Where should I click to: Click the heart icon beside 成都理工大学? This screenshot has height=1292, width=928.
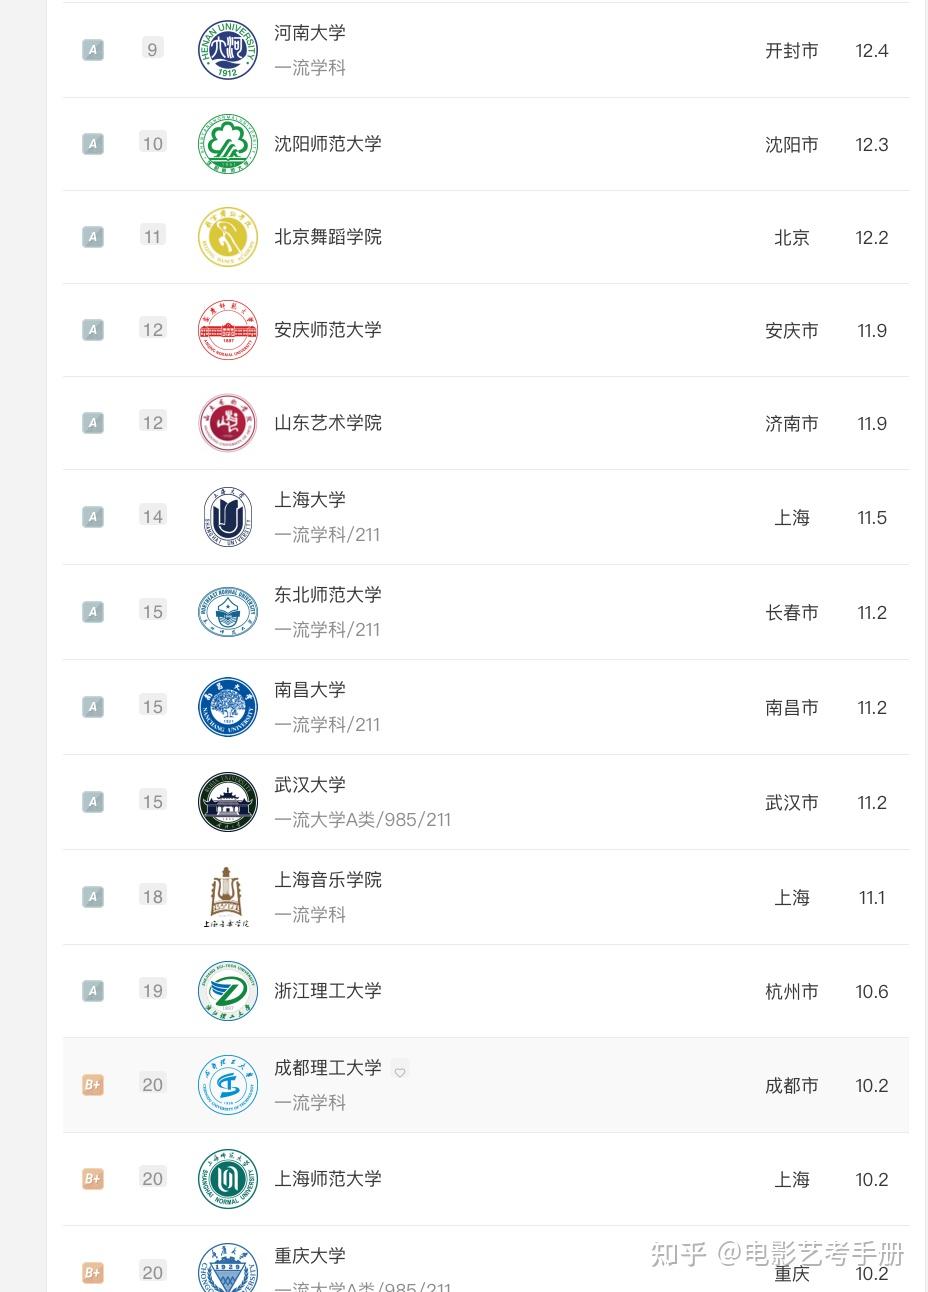point(400,1072)
